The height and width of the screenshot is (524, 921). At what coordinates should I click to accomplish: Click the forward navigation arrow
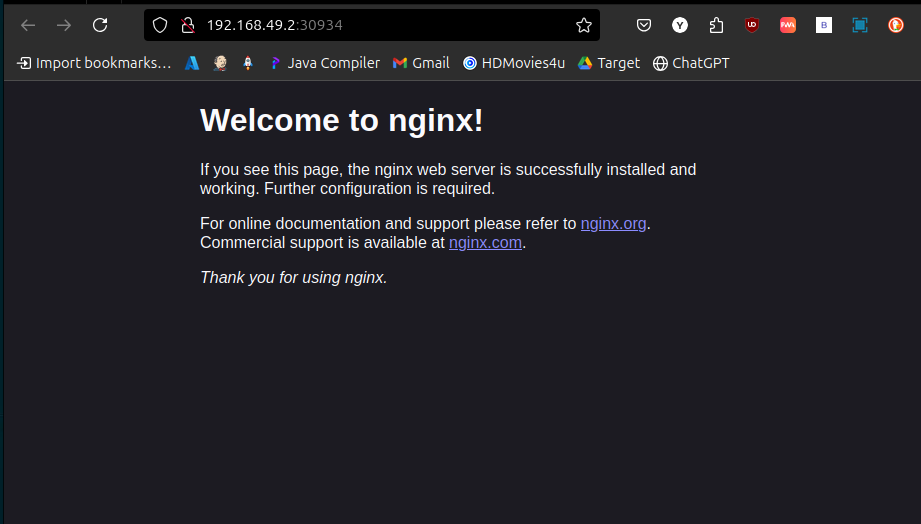click(x=64, y=25)
